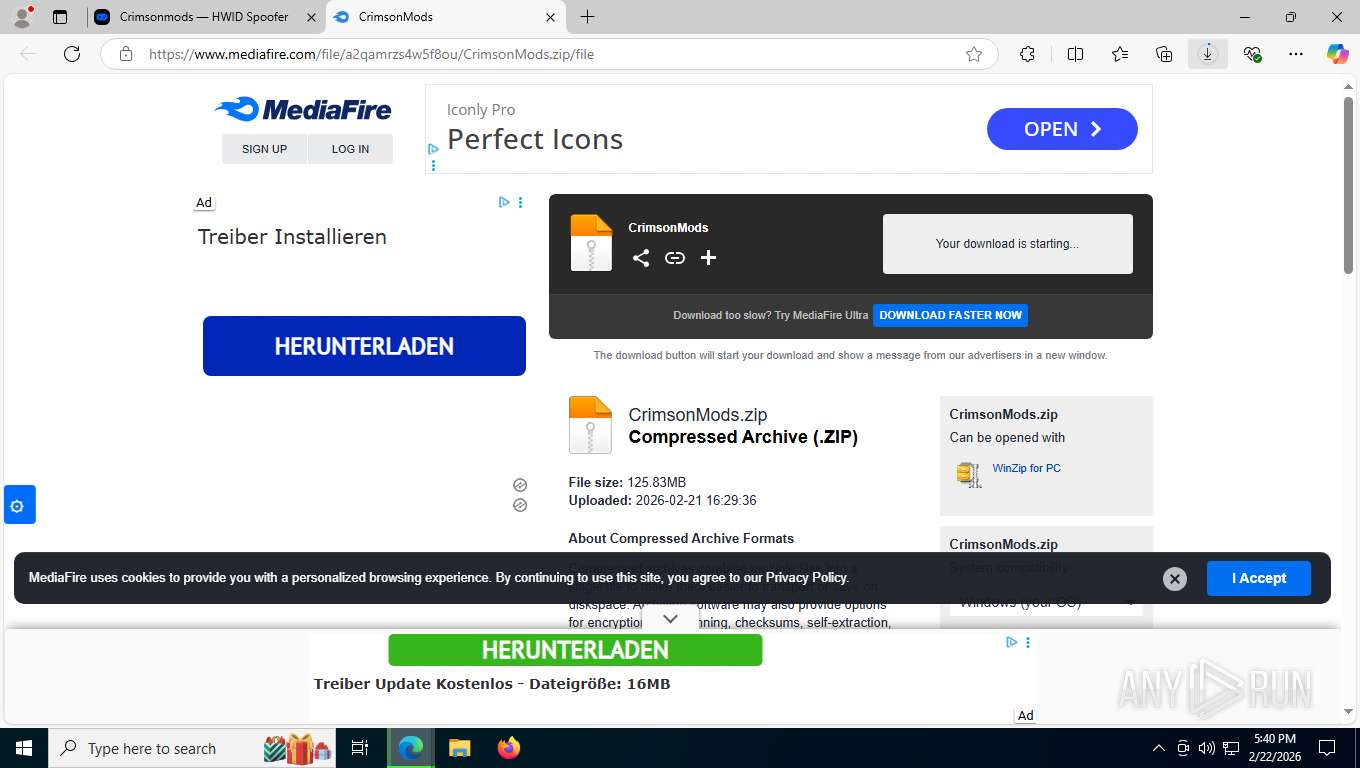Image resolution: width=1360 pixels, height=768 pixels.
Task: Open Browser essentials heart icon
Action: click(1252, 54)
